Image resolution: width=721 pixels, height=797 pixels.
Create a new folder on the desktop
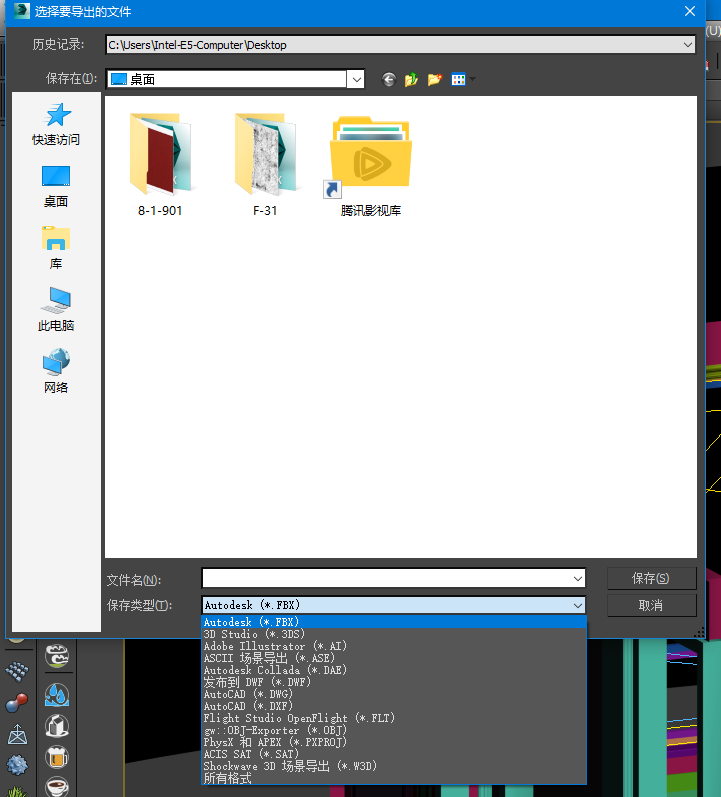[435, 79]
